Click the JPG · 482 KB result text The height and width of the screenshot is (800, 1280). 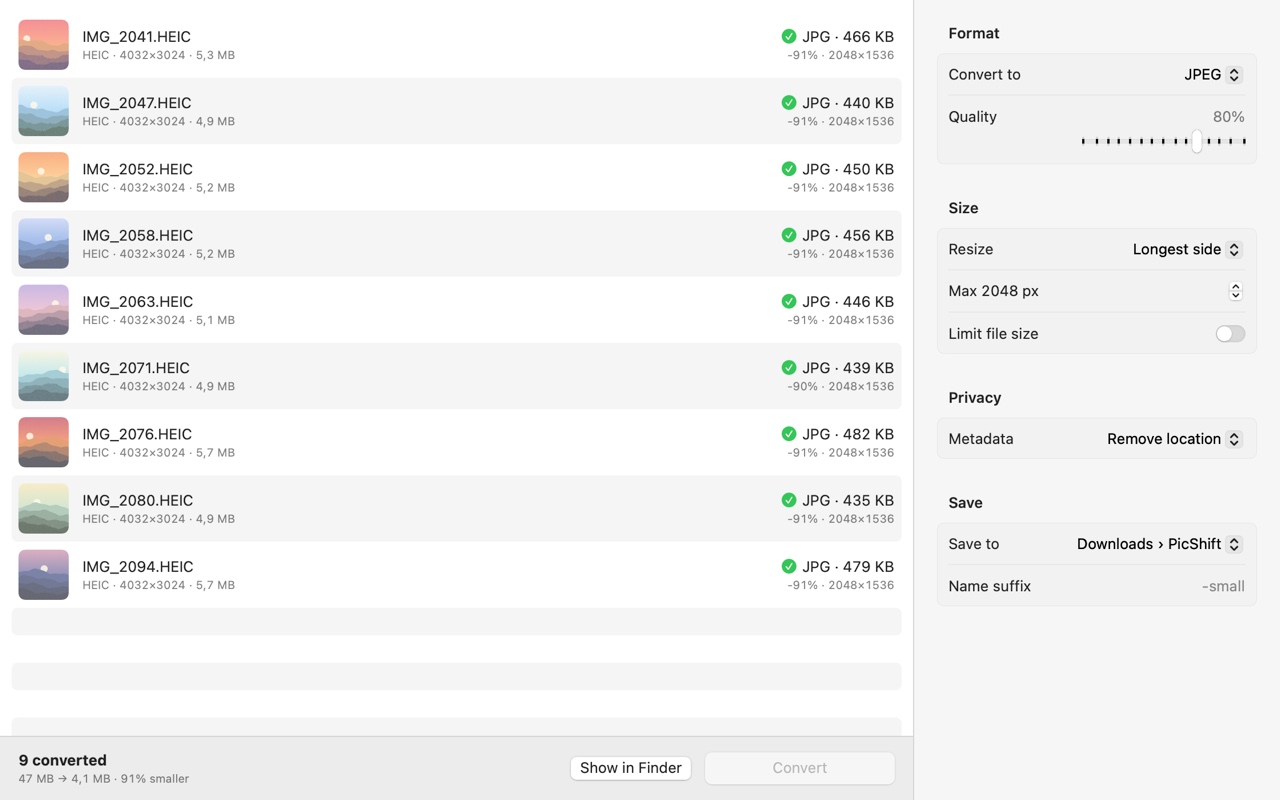pos(848,434)
